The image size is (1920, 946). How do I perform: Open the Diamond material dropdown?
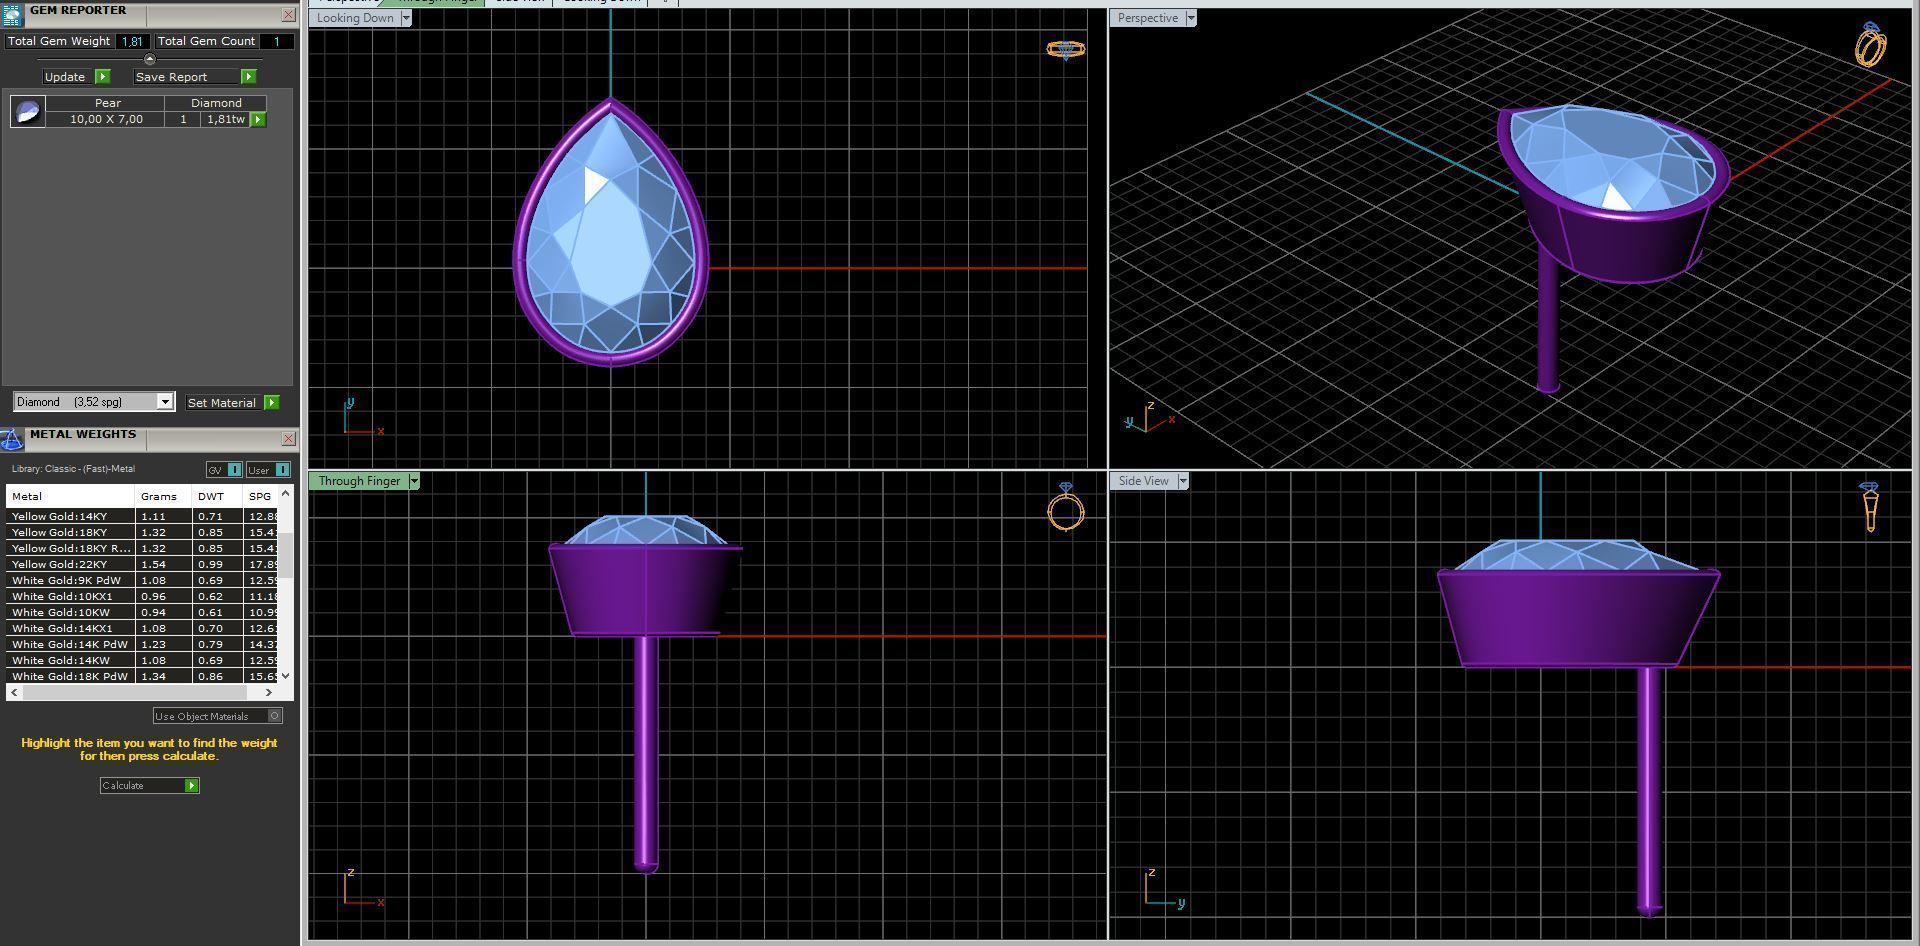click(164, 402)
